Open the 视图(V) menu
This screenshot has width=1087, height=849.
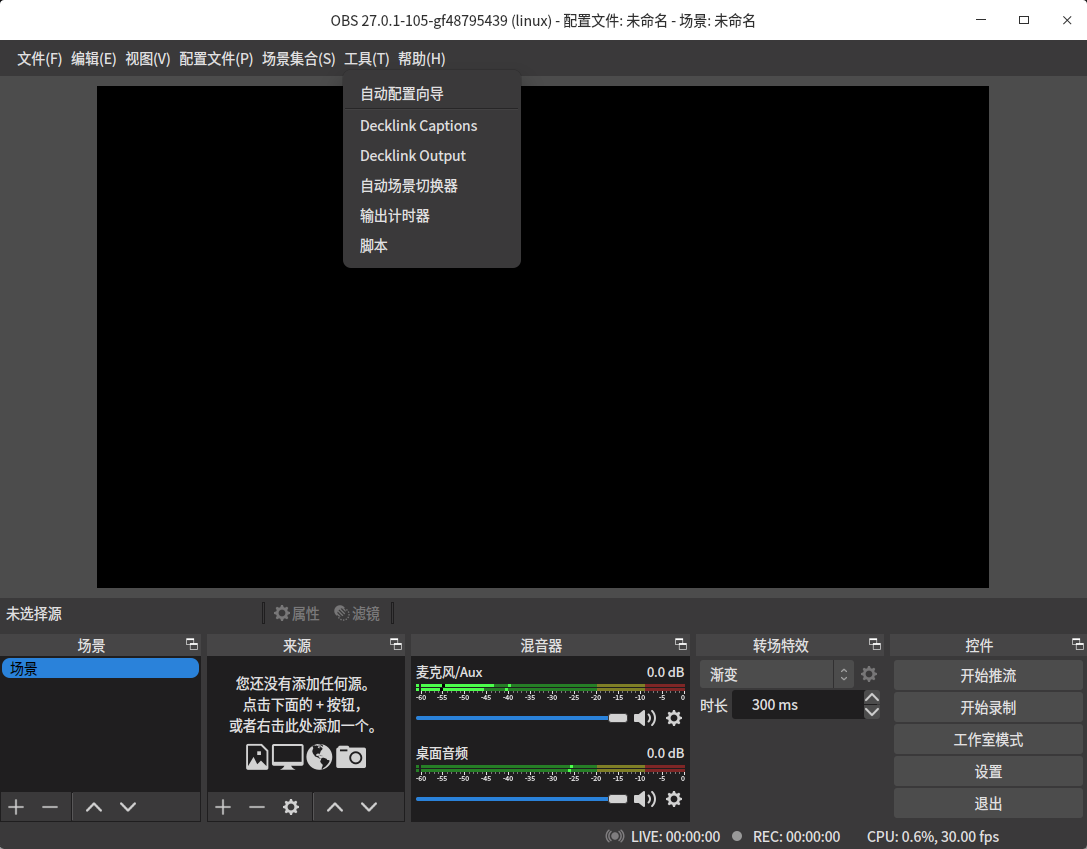[148, 59]
